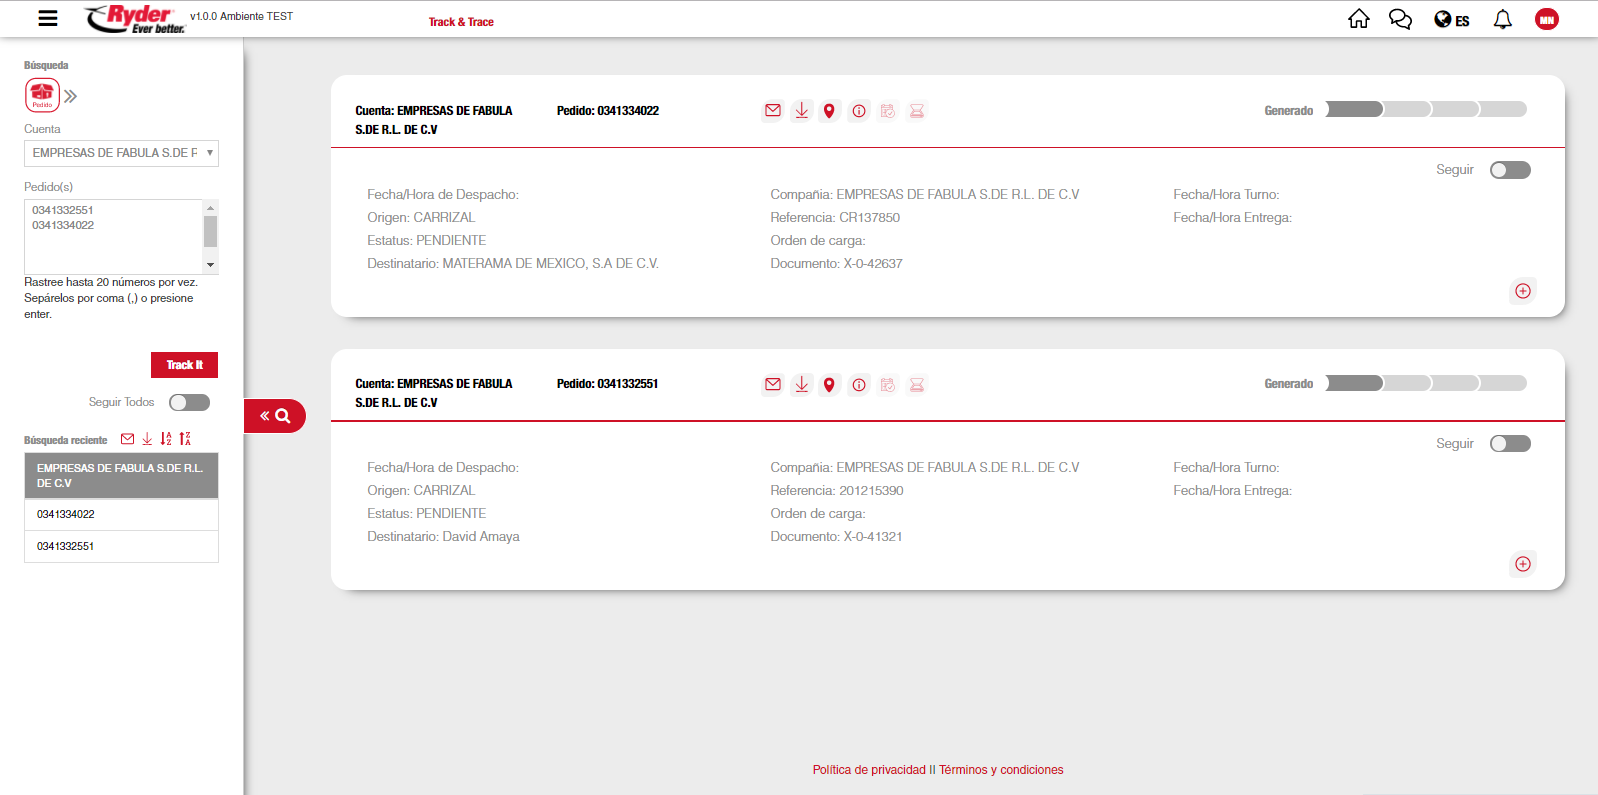Viewport: 1598px width, 795px height.
Task: Download details for order 0341334022
Action: 801,111
